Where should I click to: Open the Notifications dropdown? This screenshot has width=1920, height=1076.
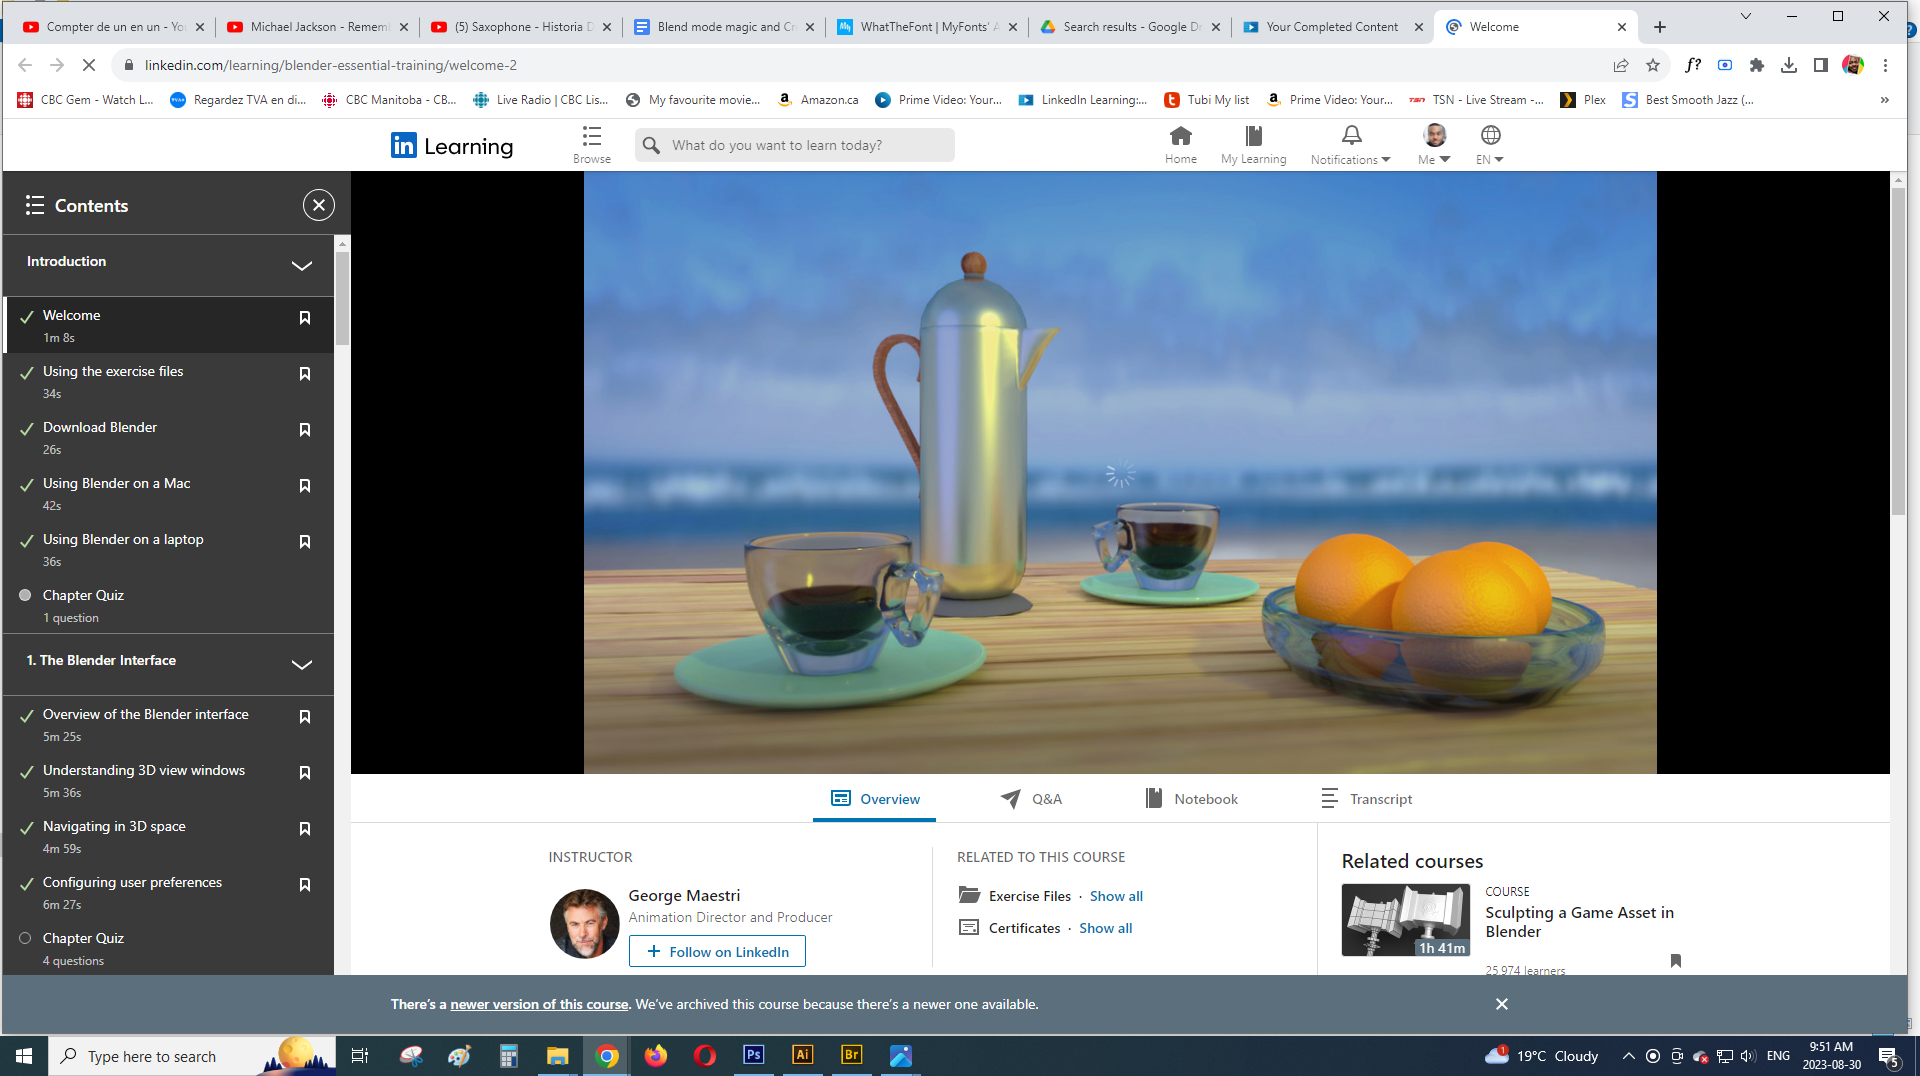(x=1350, y=145)
